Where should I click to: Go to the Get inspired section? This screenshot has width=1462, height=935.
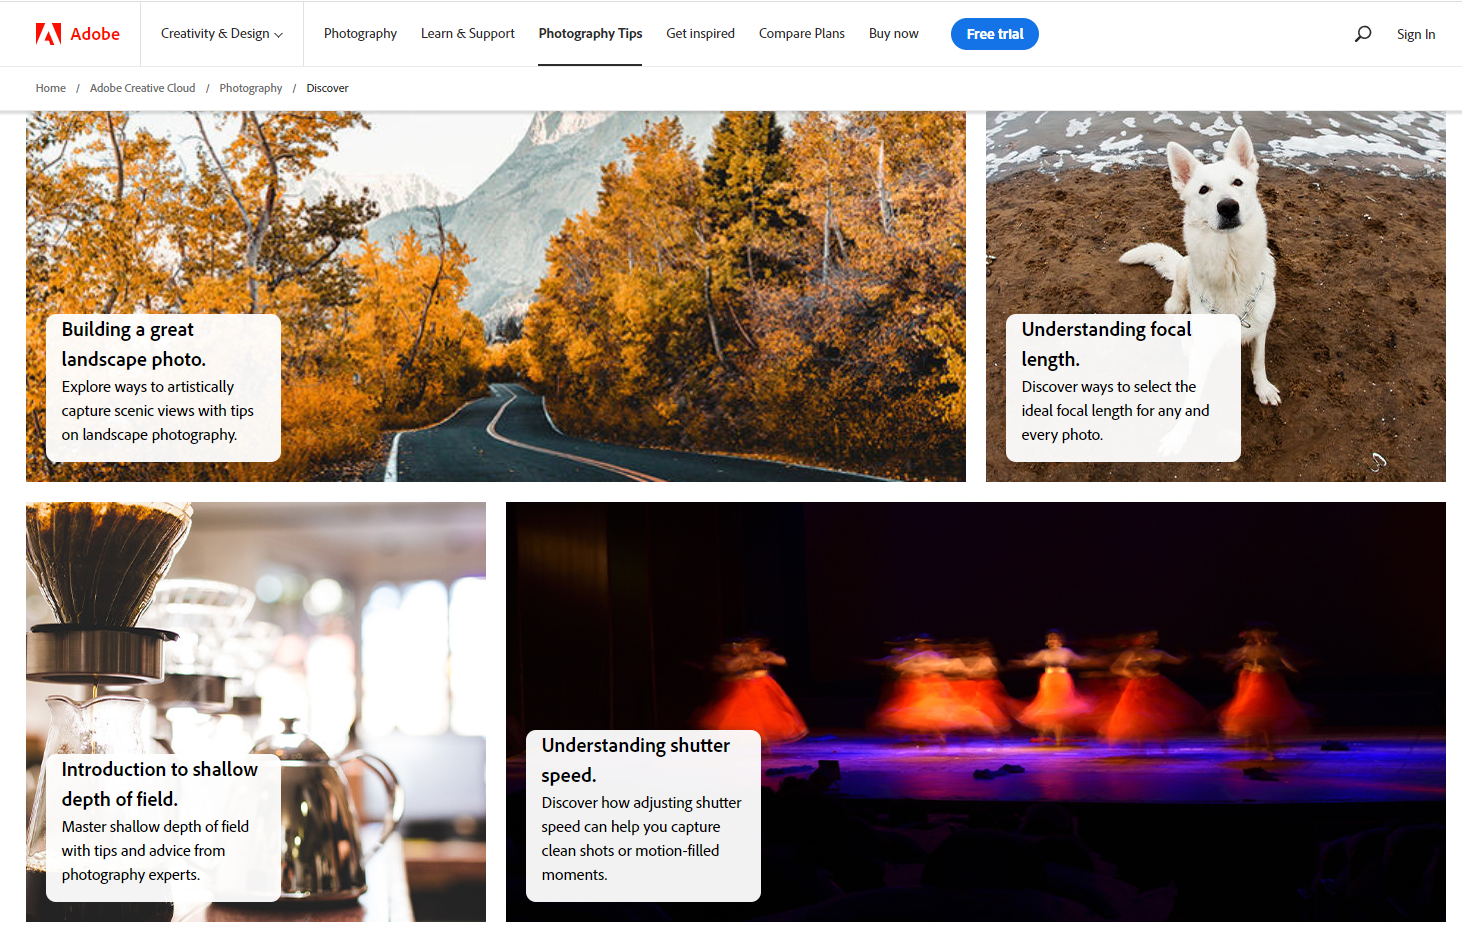click(x=700, y=33)
